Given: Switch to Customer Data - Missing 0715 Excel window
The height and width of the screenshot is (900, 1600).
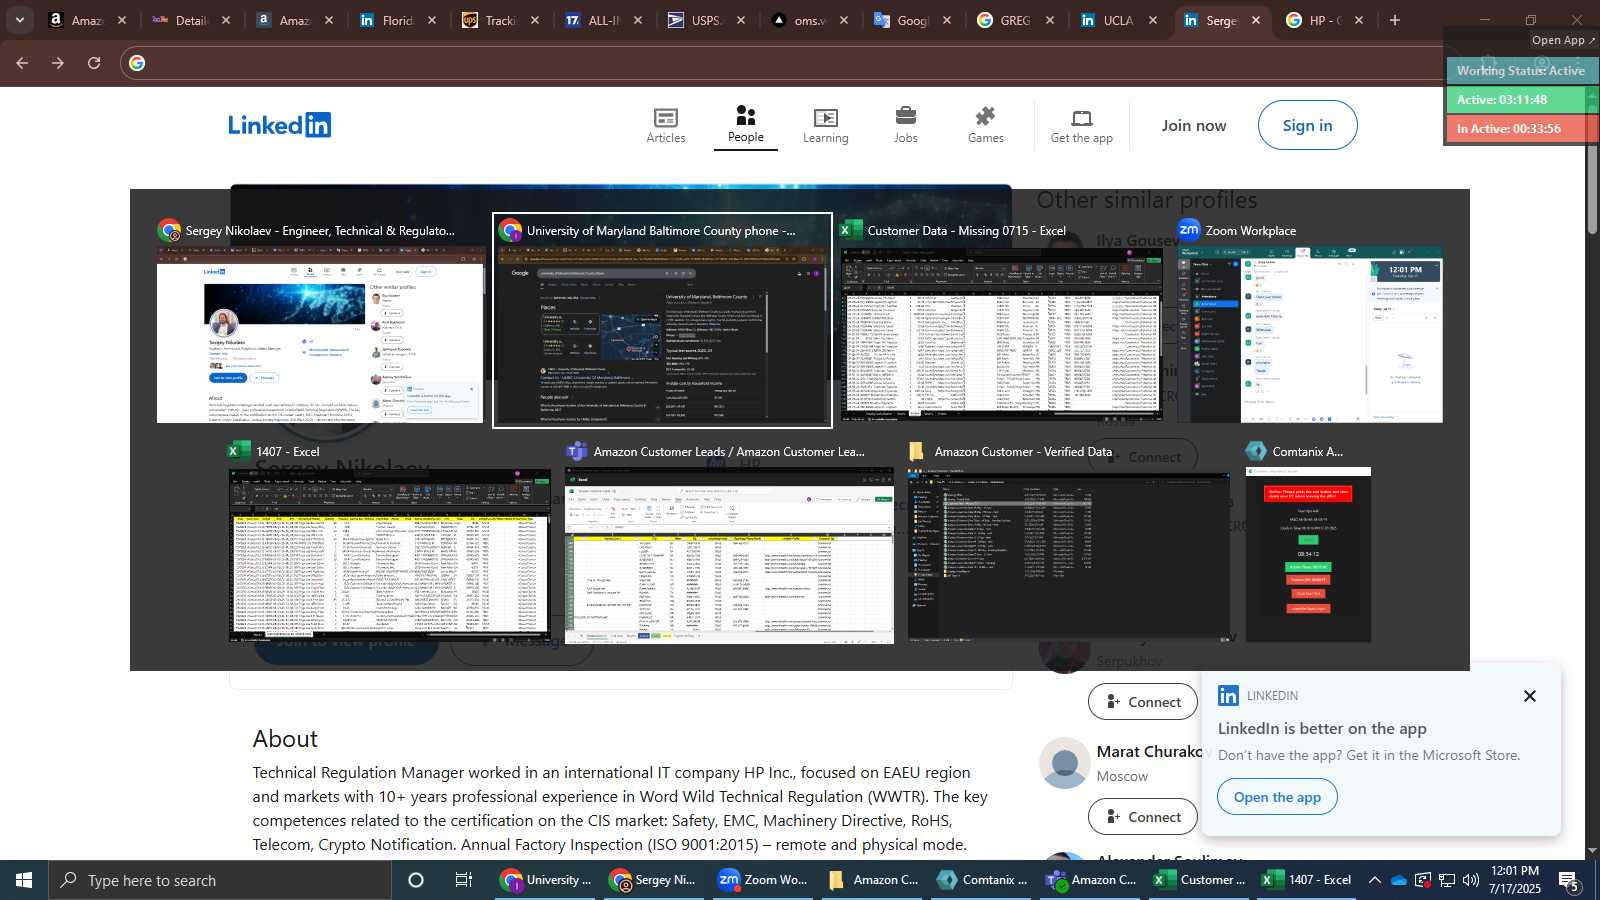Looking at the screenshot, I should coord(1001,321).
